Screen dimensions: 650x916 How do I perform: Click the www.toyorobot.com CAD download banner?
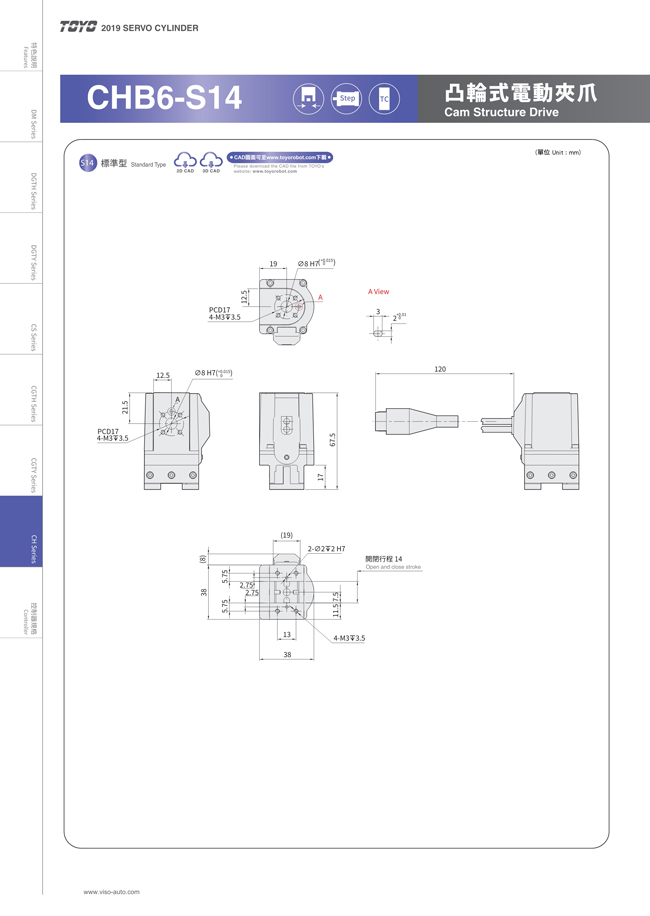click(x=280, y=157)
